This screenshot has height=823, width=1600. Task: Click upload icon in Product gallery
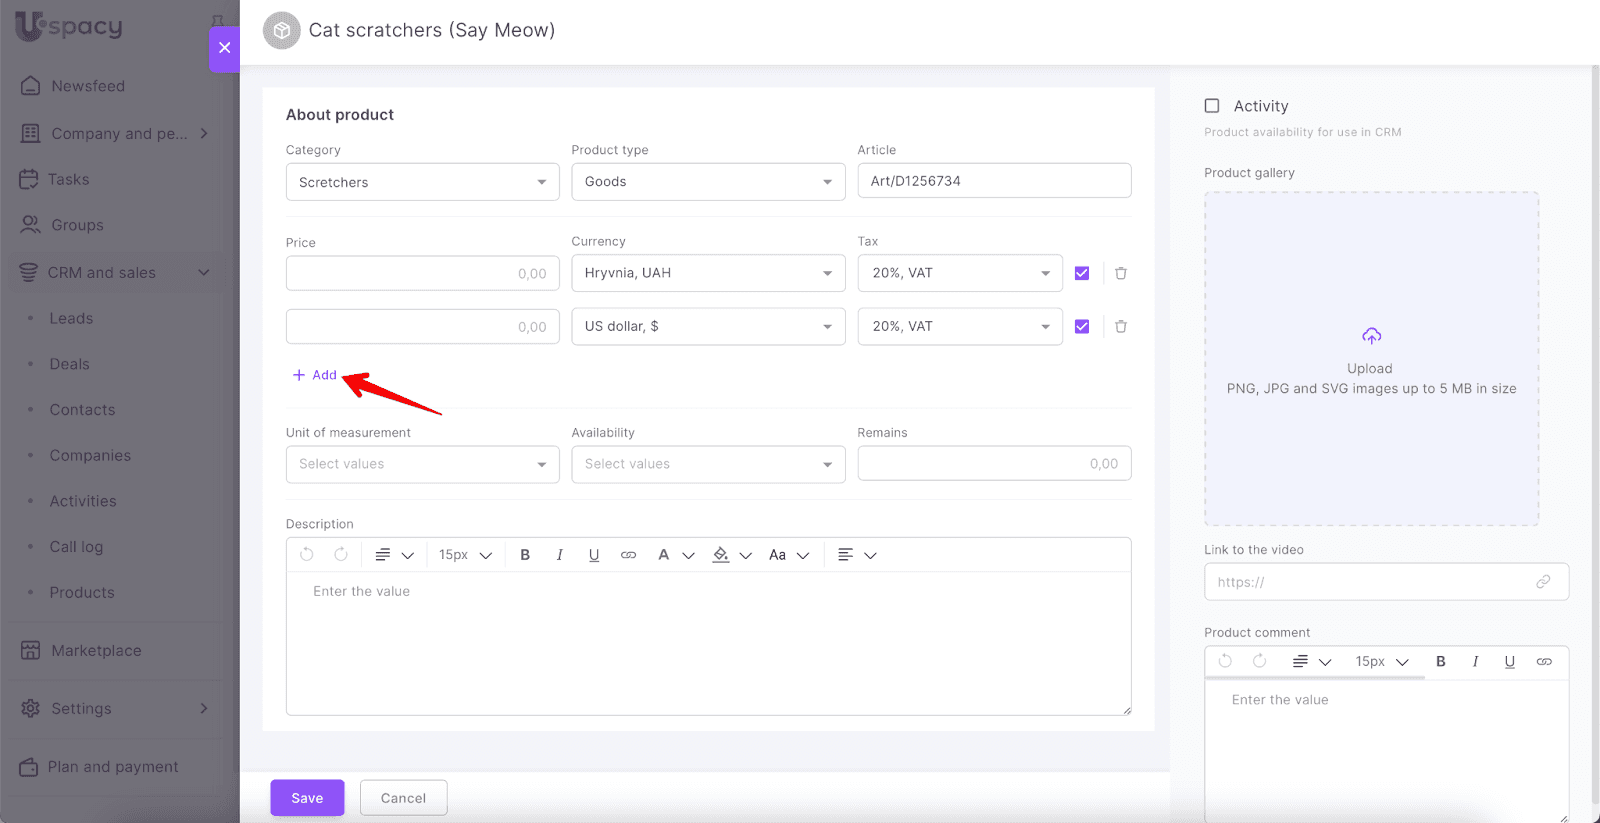pyautogui.click(x=1371, y=336)
